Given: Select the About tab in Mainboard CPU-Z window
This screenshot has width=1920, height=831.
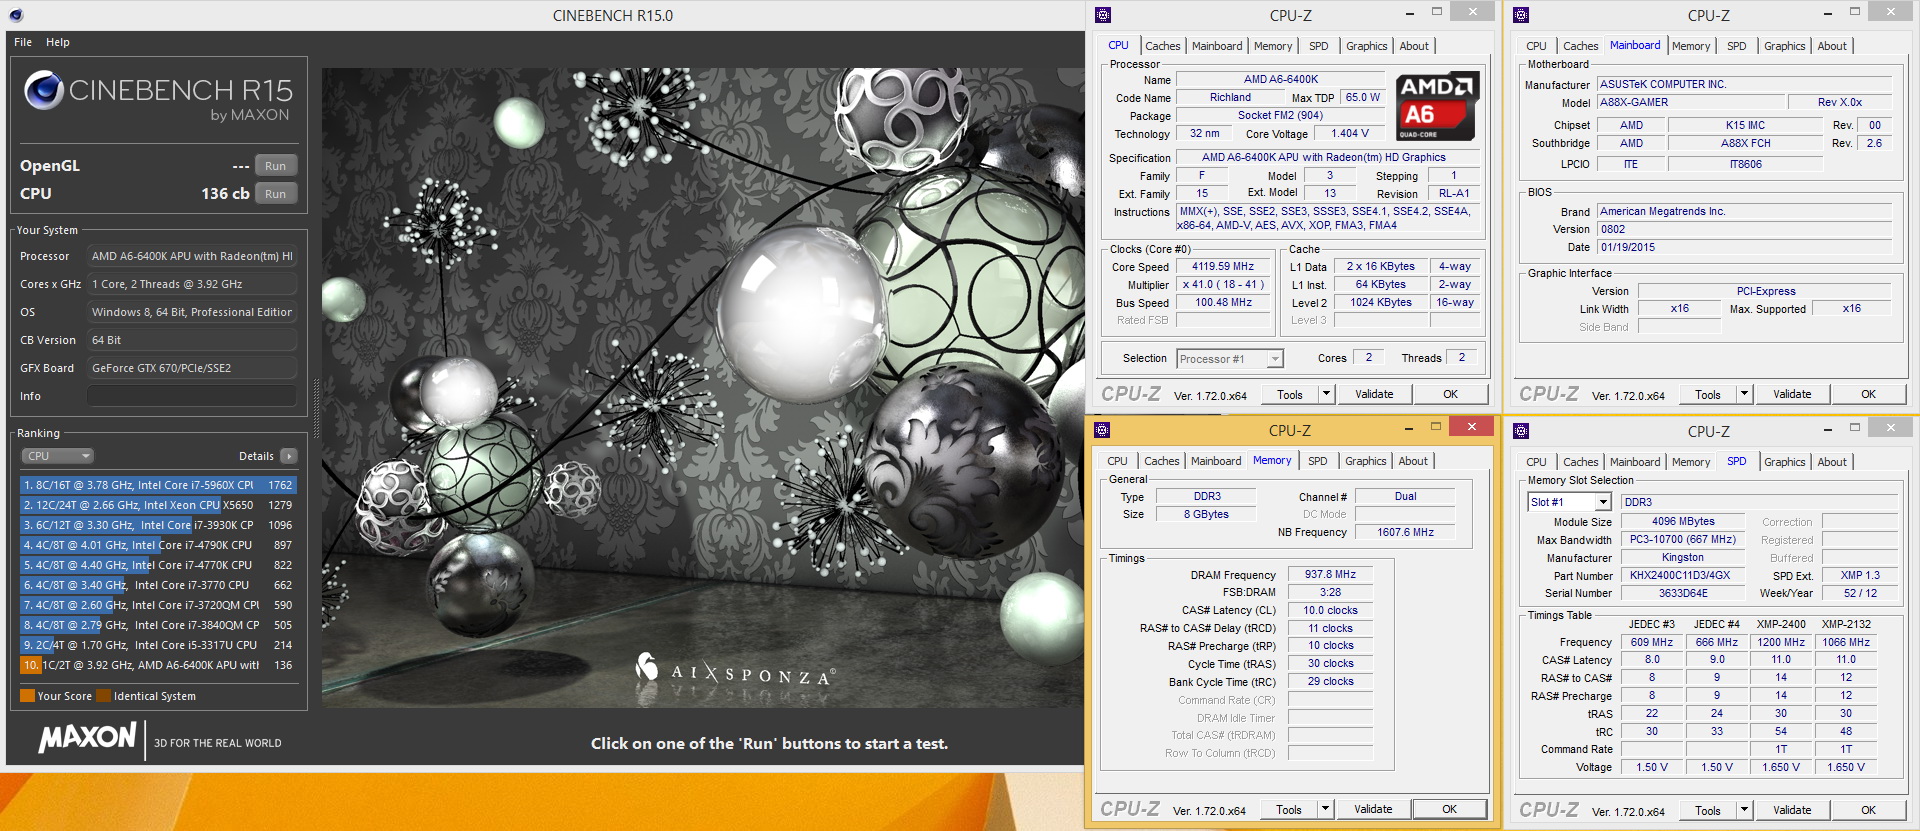Looking at the screenshot, I should [x=1832, y=46].
